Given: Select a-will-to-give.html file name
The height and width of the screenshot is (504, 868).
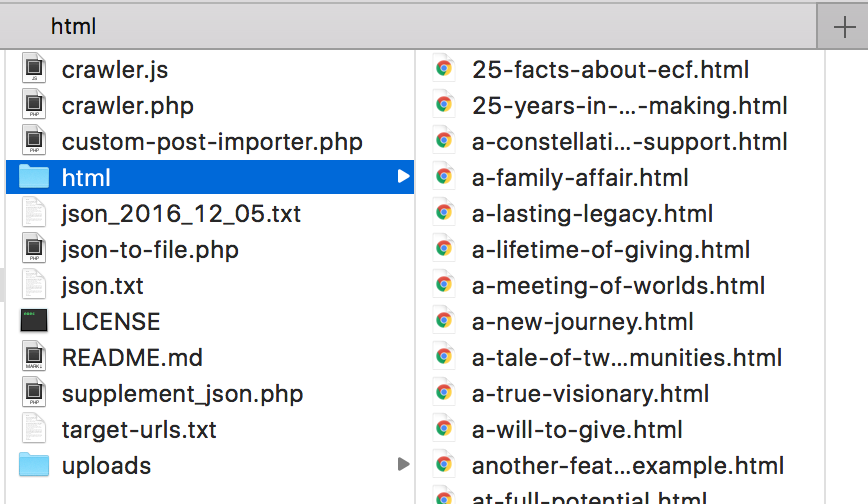Looking at the screenshot, I should click(x=577, y=430).
